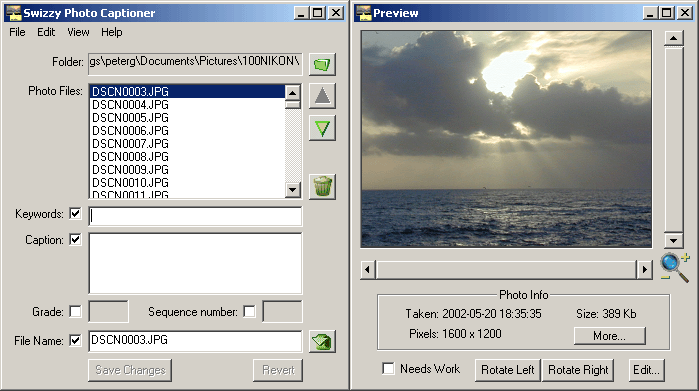Click the preview horizontal scroll-left arrow

(368, 270)
